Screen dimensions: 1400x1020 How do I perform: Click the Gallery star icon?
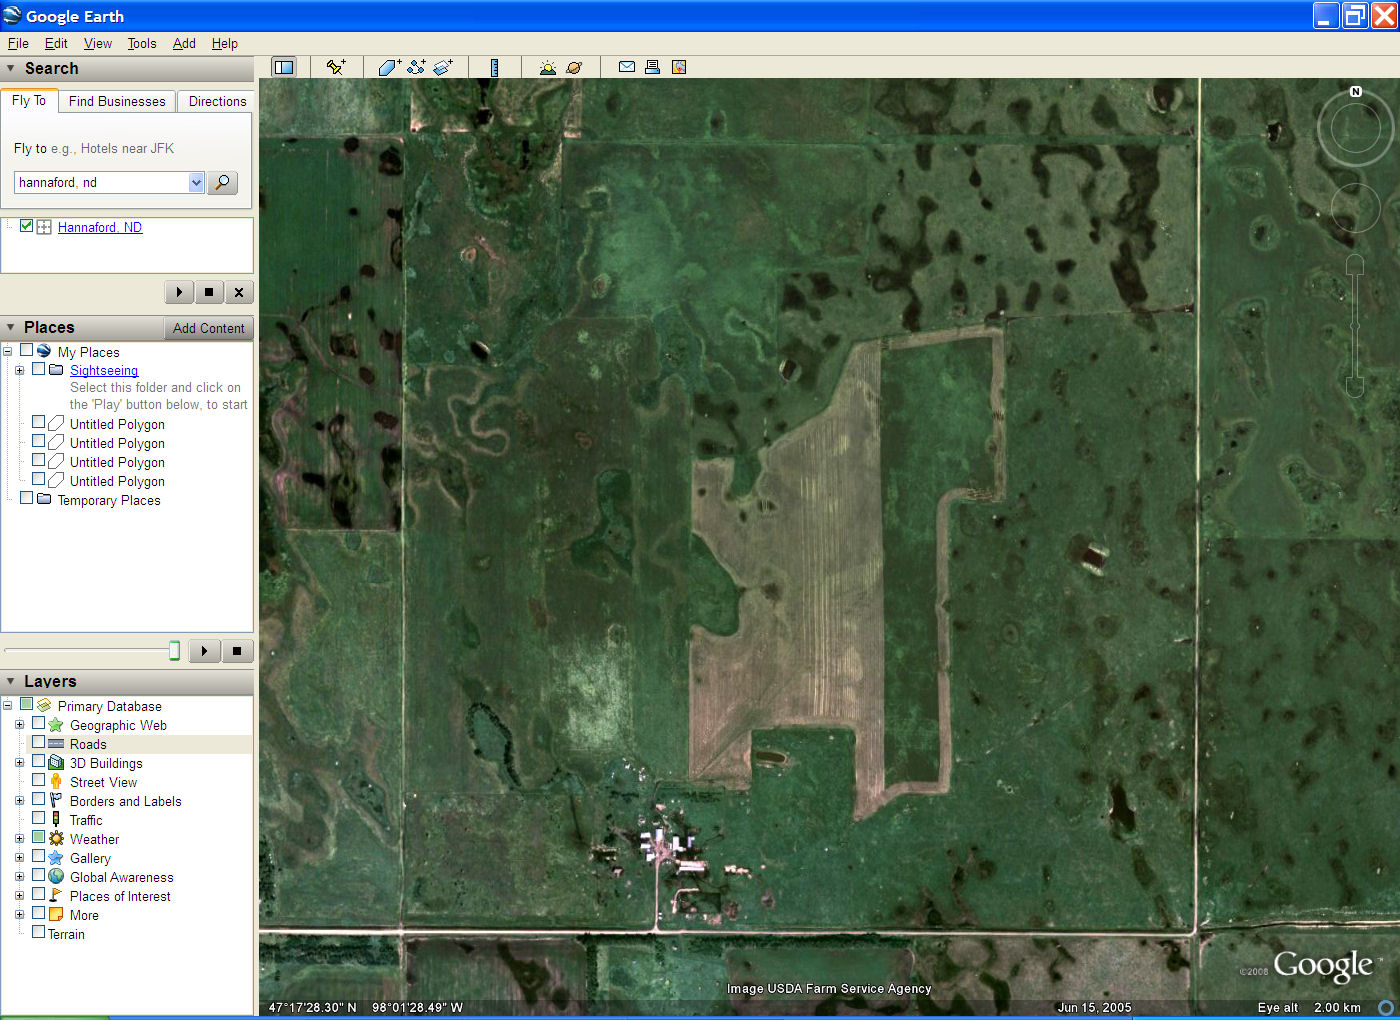click(56, 858)
